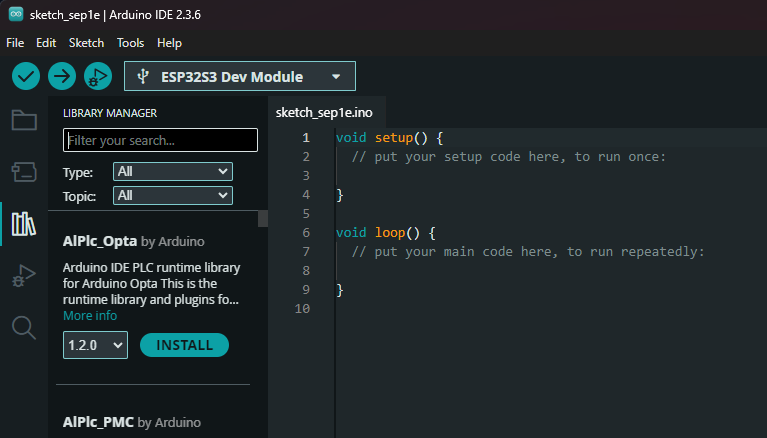This screenshot has width=767, height=438.
Task: Open the Tools menu
Action: point(130,43)
